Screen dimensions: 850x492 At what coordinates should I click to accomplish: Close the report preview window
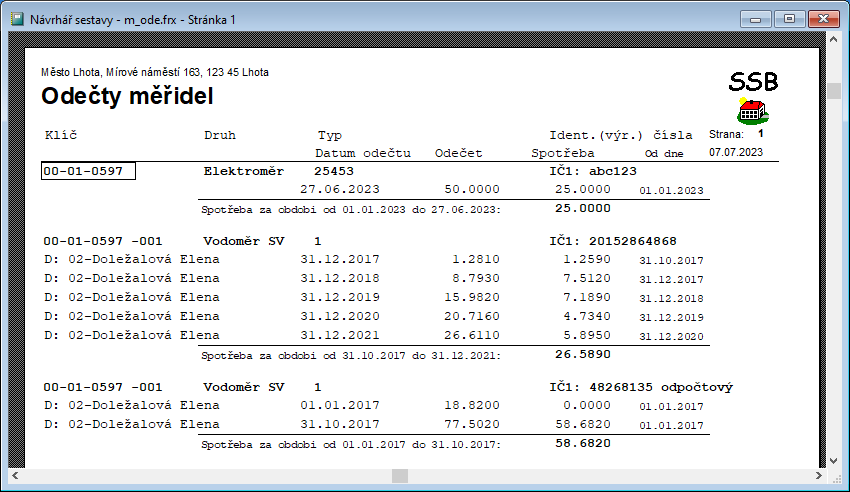coord(823,18)
